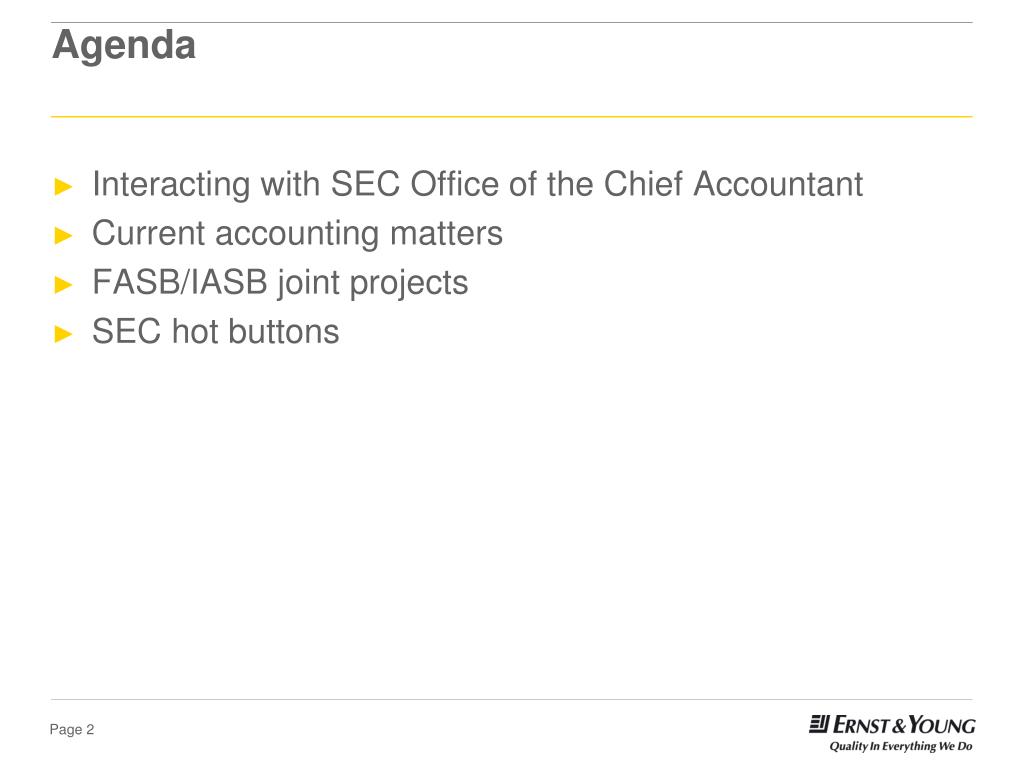This screenshot has height=768, width=1024.
Task: Click yellow arrow bullet beside Current accounting matters
Action: (x=63, y=235)
